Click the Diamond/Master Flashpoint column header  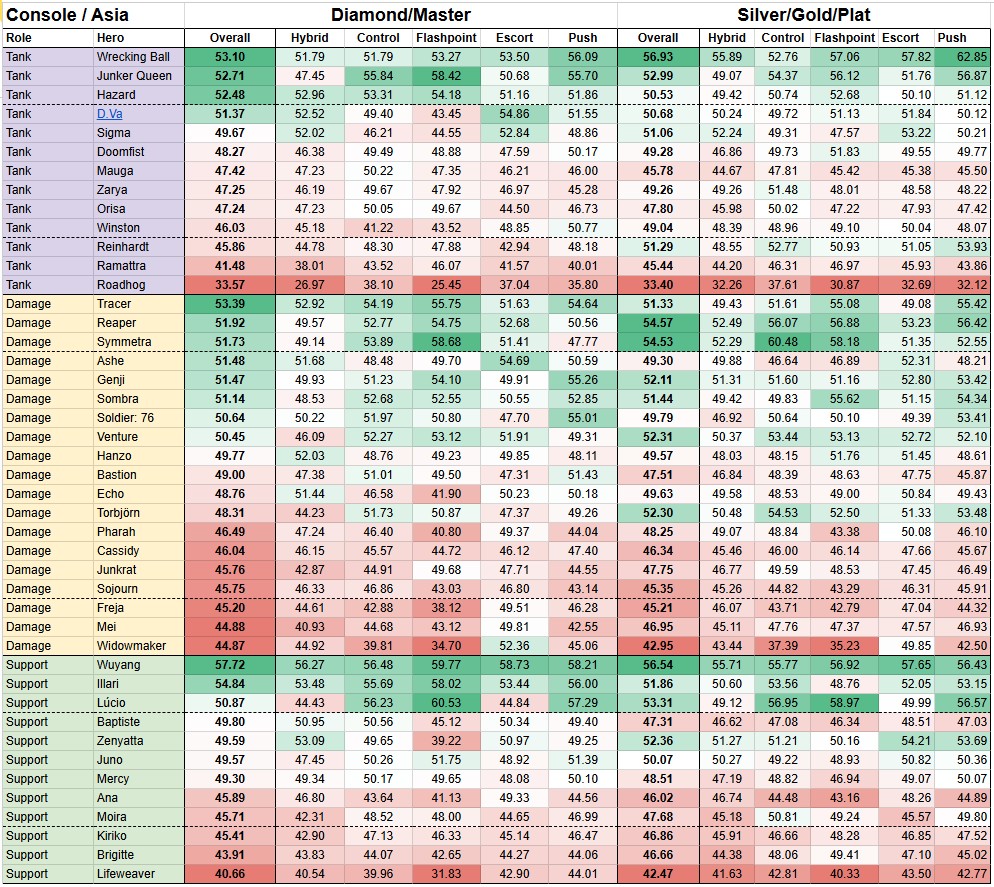(x=446, y=38)
